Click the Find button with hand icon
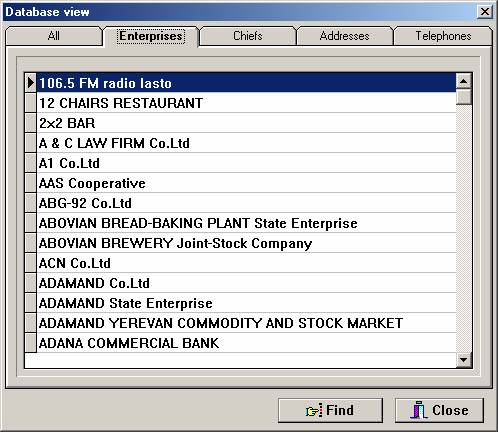498x432 pixels. 330,410
